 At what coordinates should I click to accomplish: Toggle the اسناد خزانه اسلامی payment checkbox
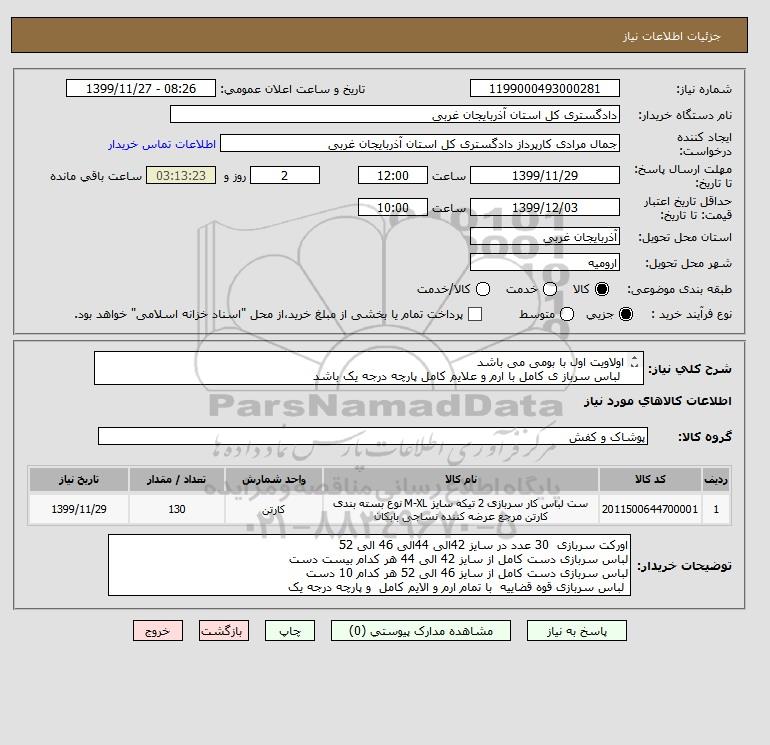(x=475, y=314)
